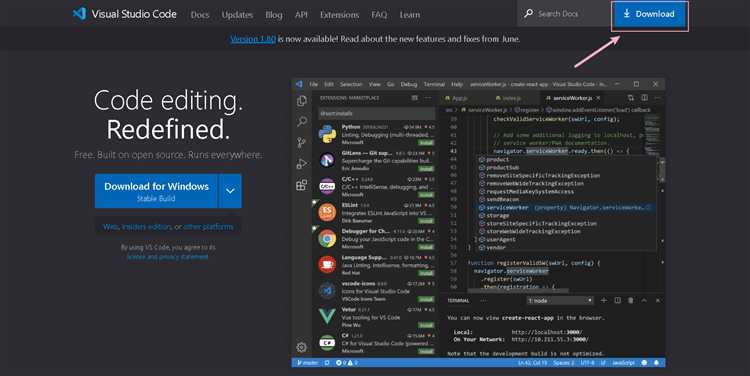The height and width of the screenshot is (376, 750).
Task: Open the Docs menu item
Action: pos(200,15)
